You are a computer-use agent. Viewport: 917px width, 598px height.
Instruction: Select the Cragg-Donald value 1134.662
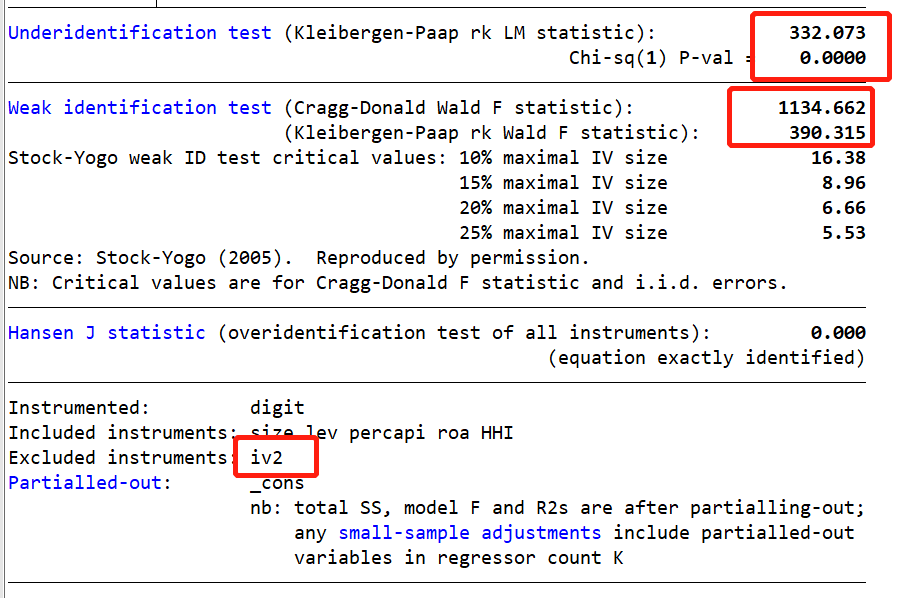(821, 108)
